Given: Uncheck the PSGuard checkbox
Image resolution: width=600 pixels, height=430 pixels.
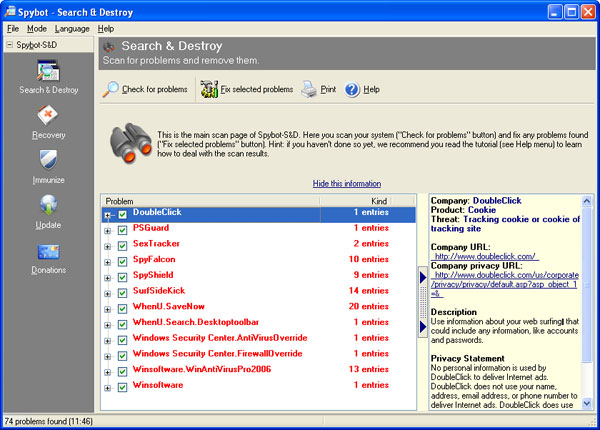Looking at the screenshot, I should (122, 230).
